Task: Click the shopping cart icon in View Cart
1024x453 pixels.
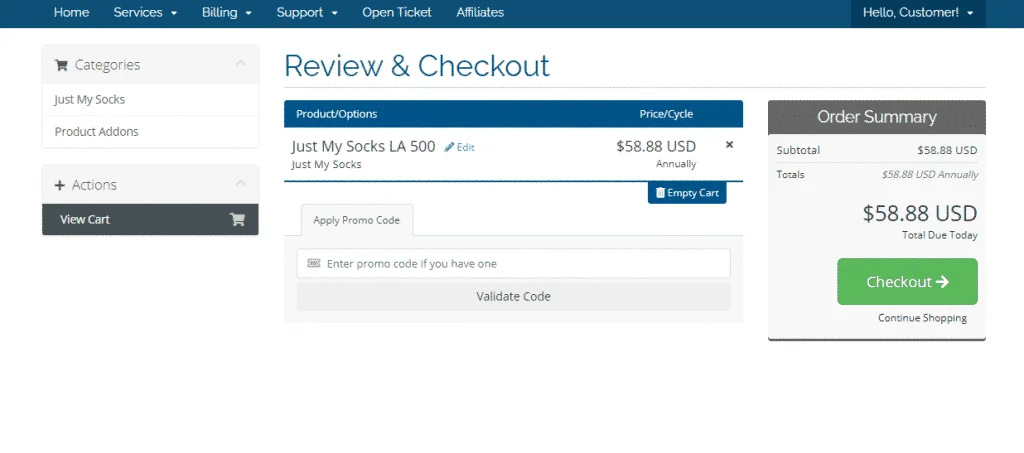Action: tap(237, 220)
